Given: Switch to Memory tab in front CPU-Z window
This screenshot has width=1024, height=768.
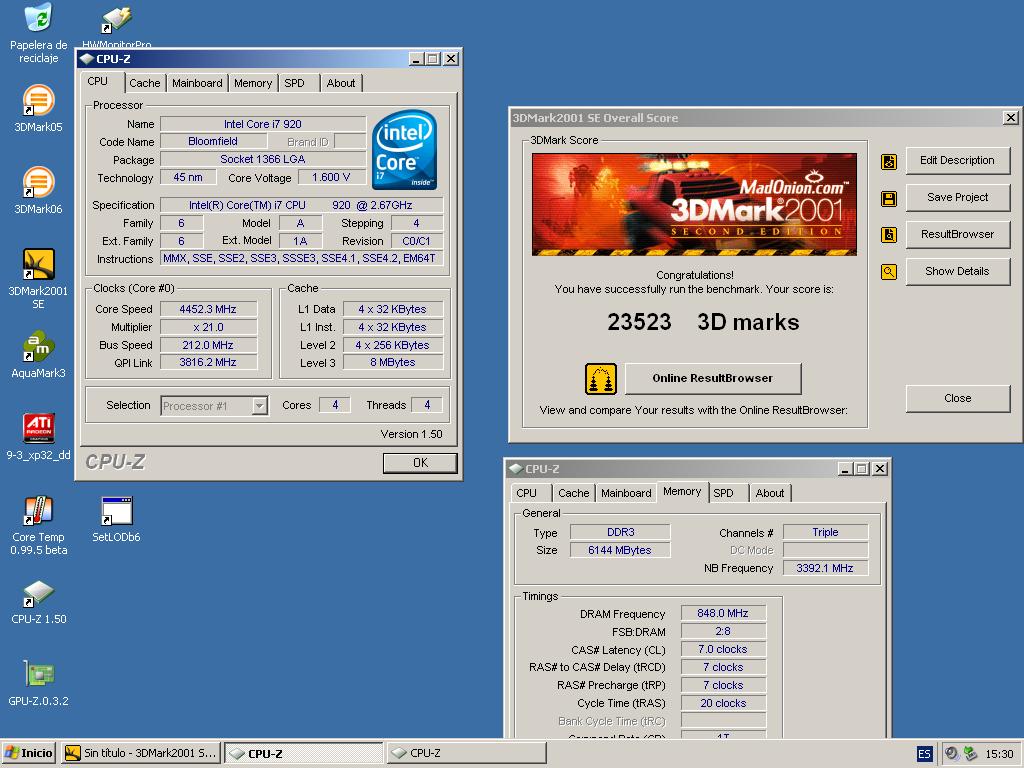Looking at the screenshot, I should [x=253, y=83].
